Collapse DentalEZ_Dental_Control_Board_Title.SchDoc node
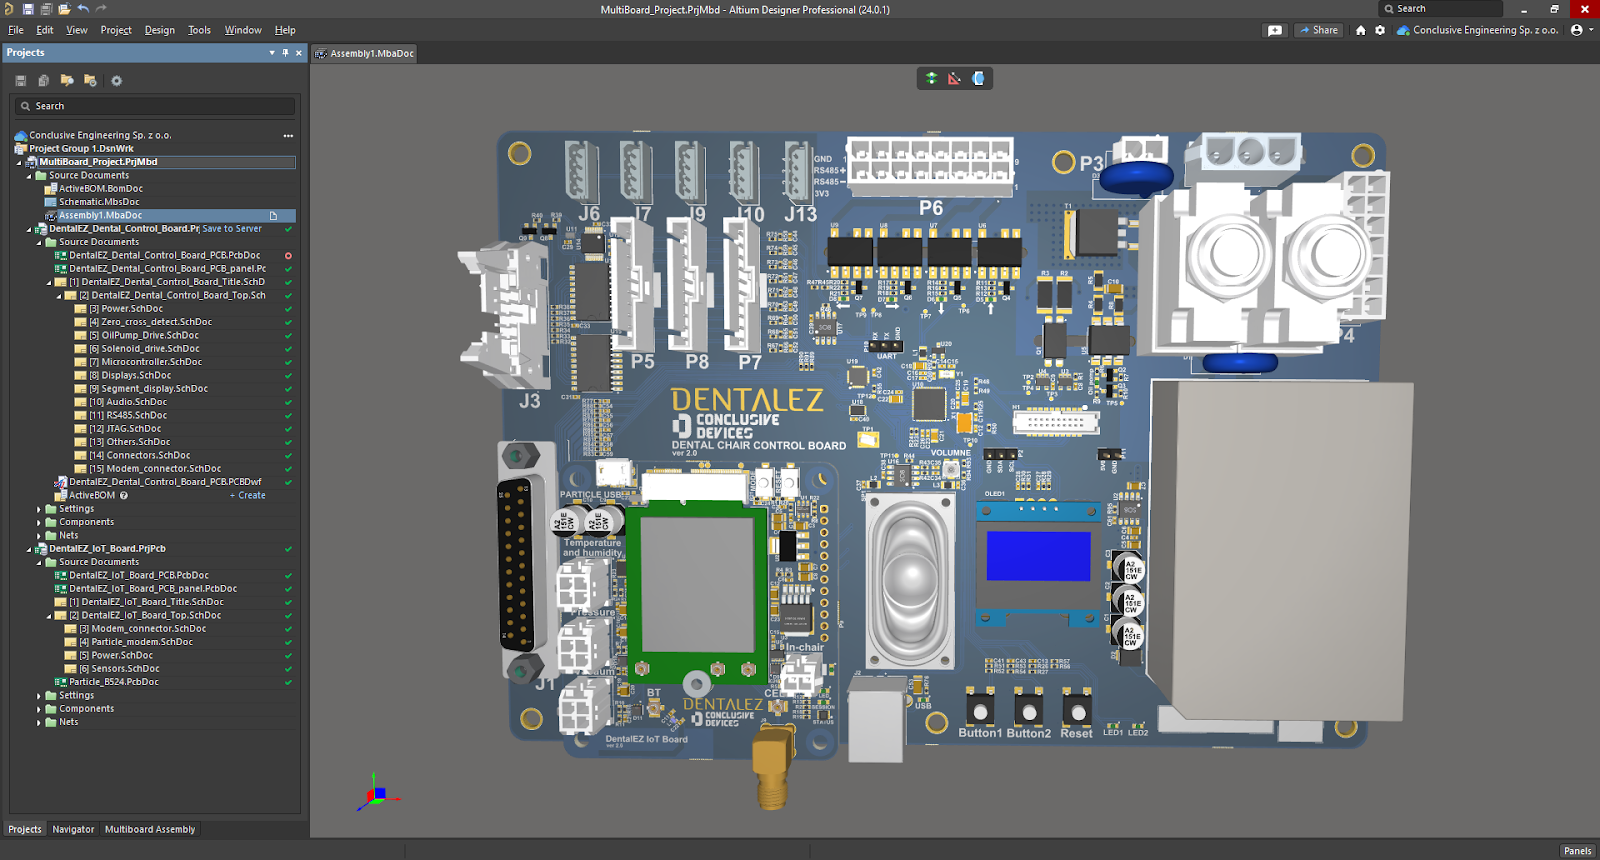This screenshot has width=1600, height=860. click(49, 282)
